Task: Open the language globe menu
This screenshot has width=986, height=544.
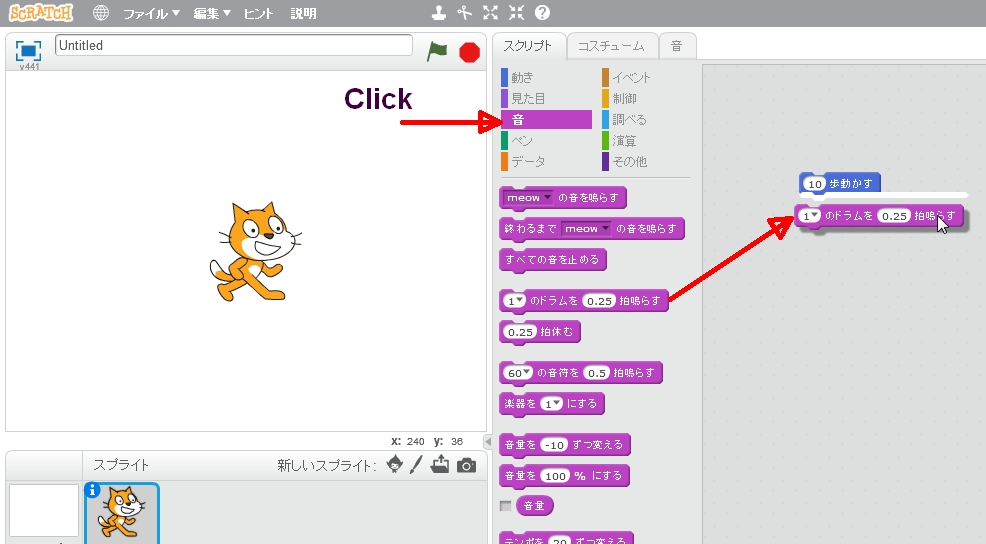Action: 101,13
